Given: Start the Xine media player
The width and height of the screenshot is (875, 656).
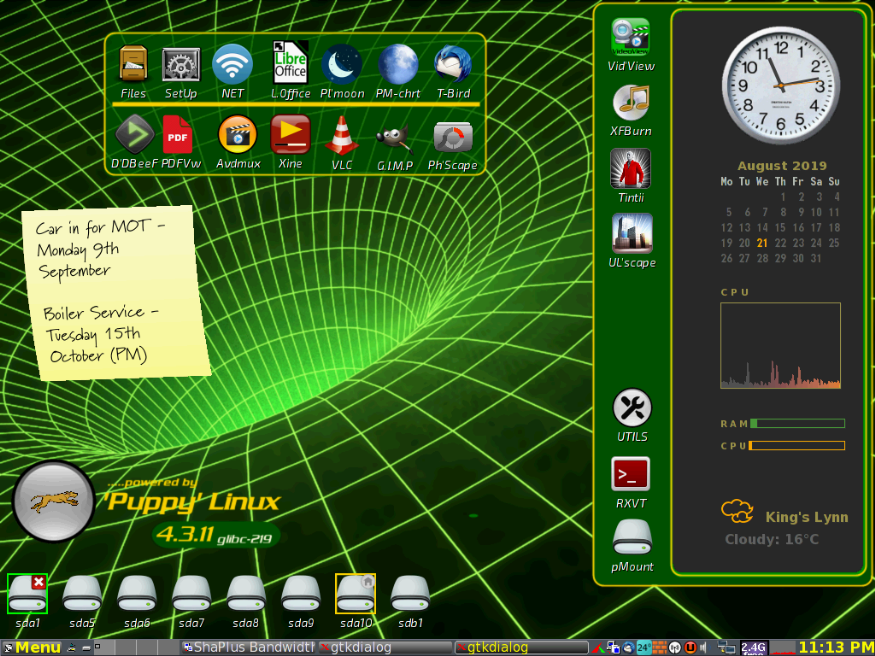Looking at the screenshot, I should pyautogui.click(x=290, y=134).
